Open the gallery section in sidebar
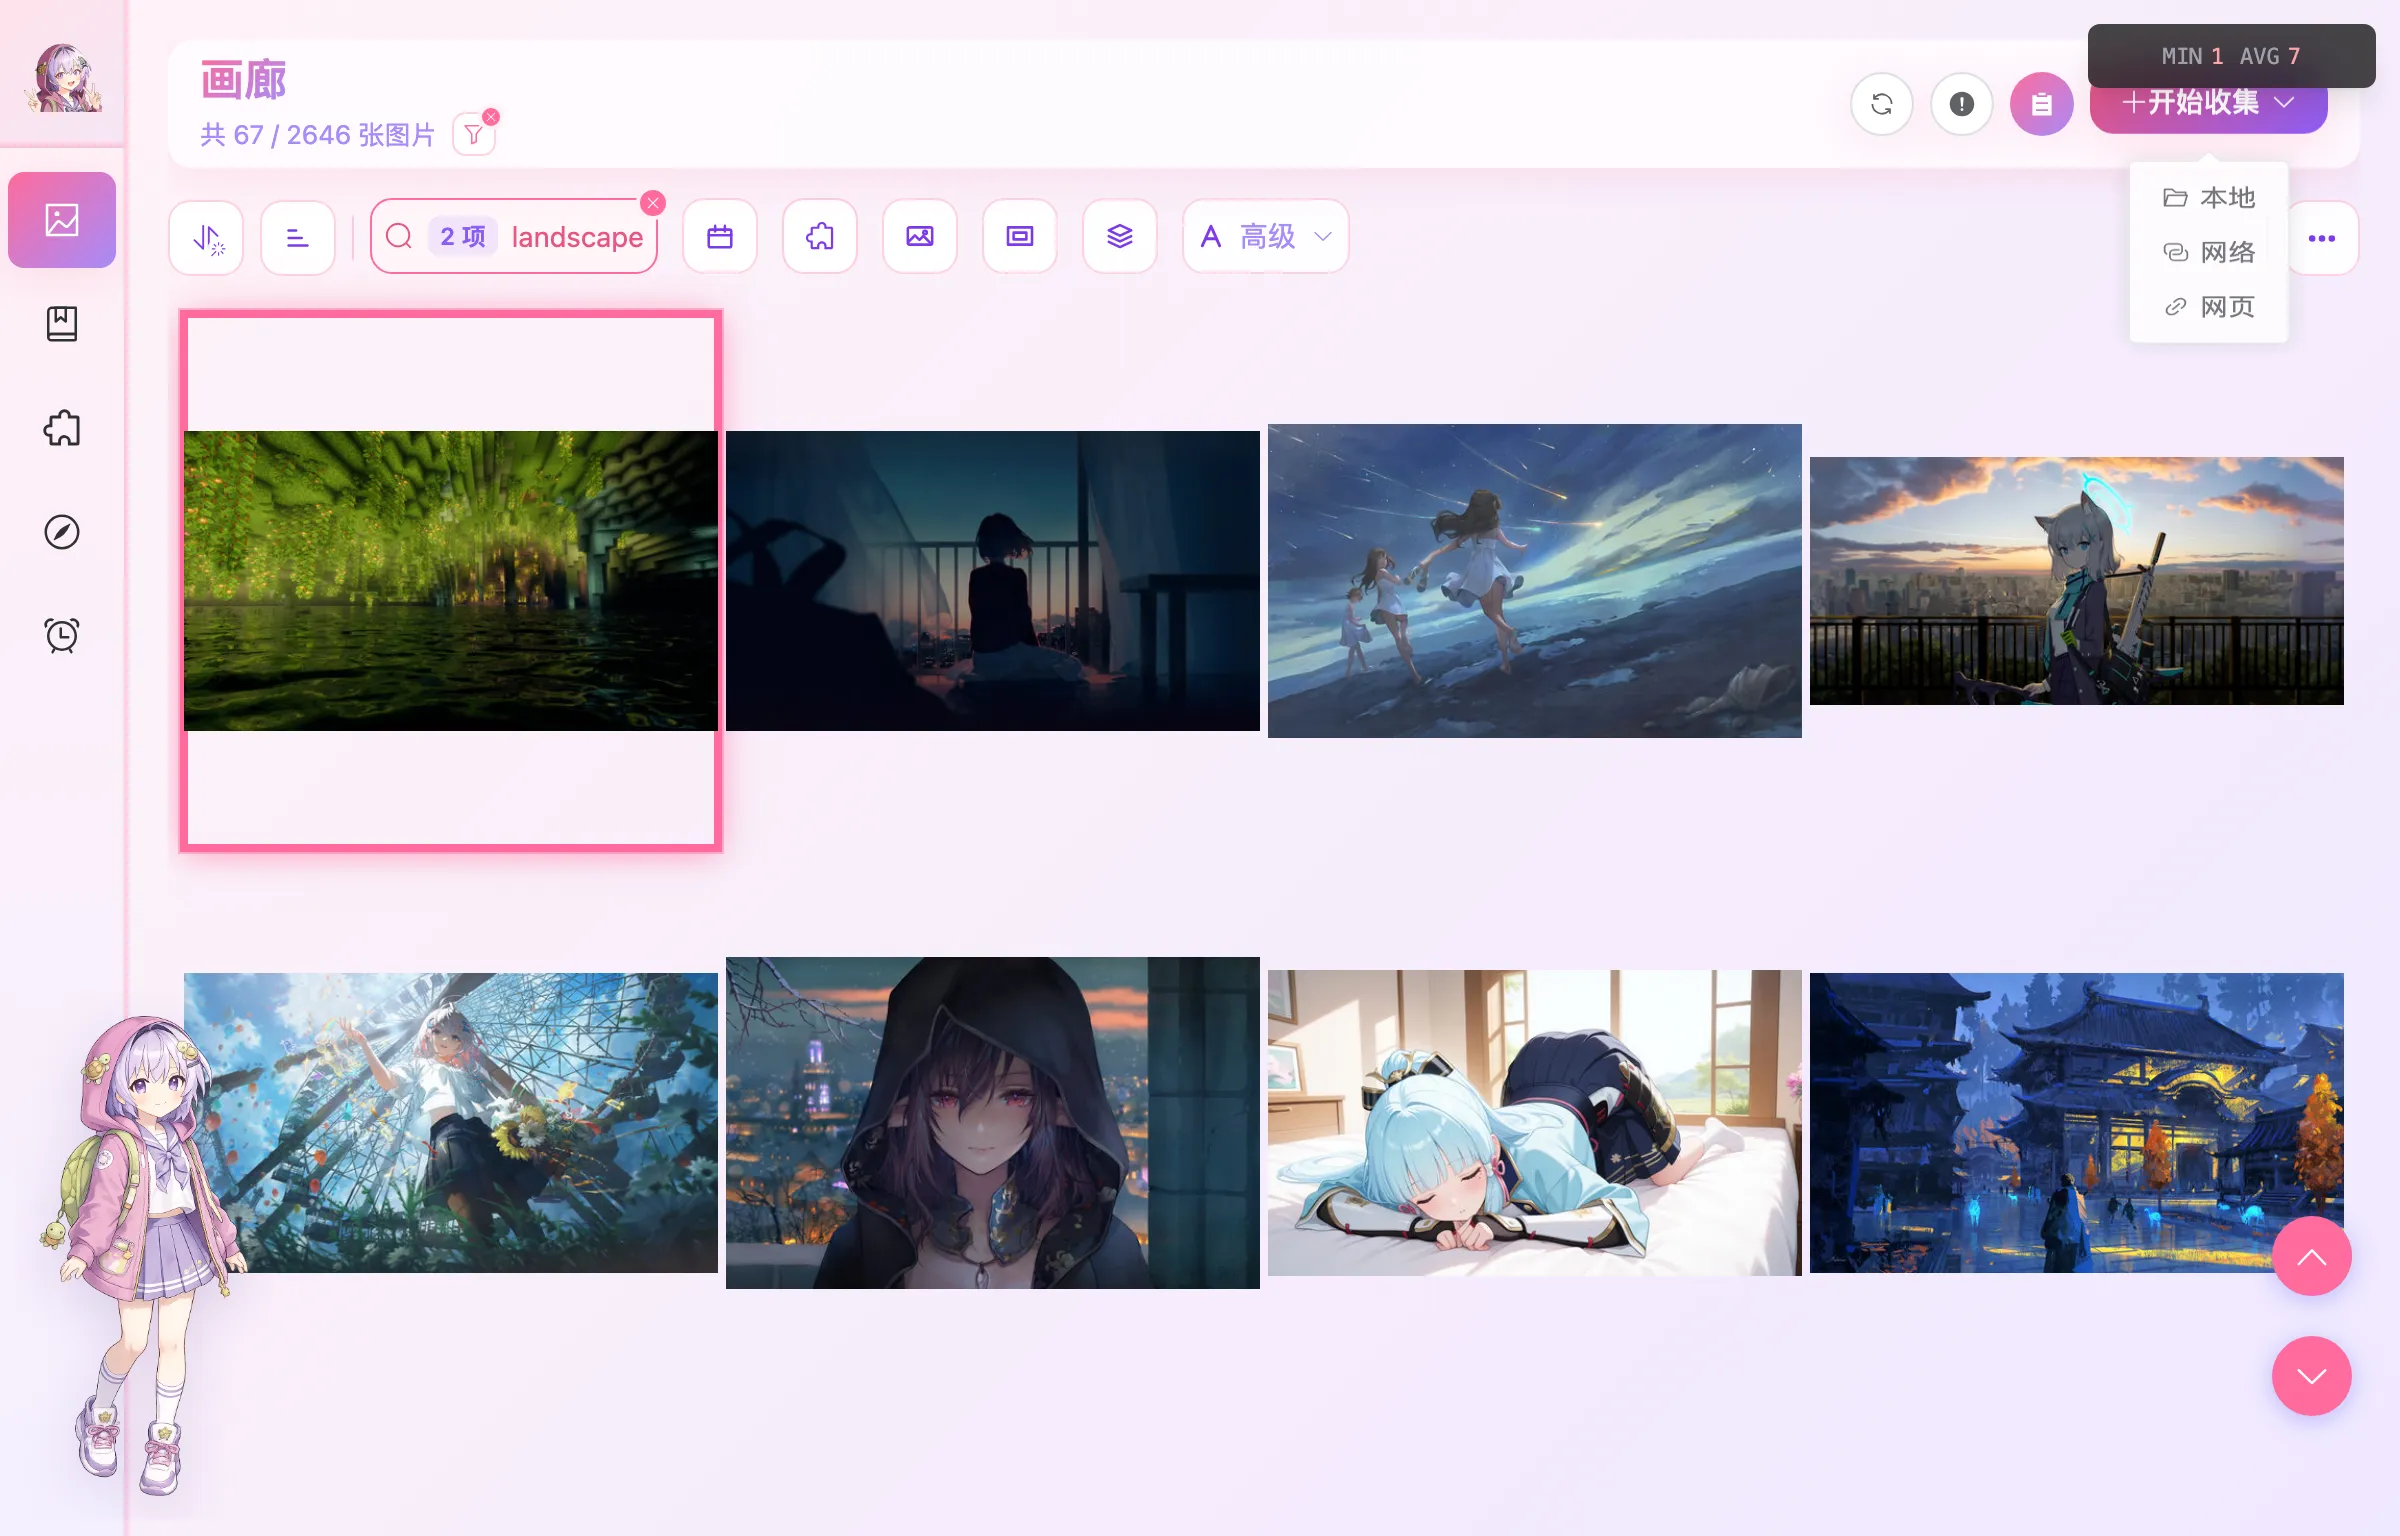 62,220
